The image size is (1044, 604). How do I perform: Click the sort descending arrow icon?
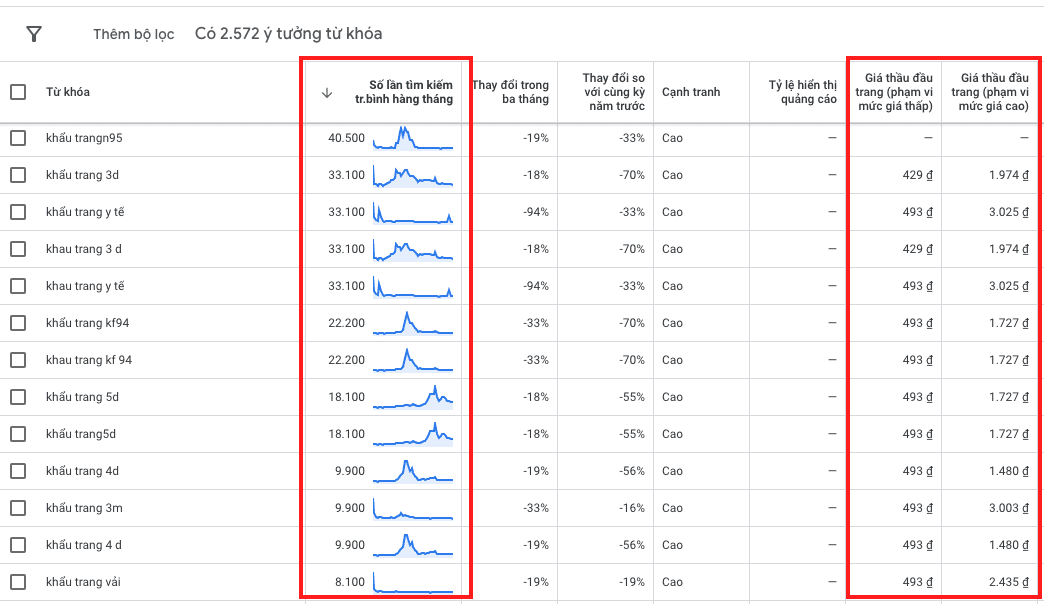coord(327,93)
